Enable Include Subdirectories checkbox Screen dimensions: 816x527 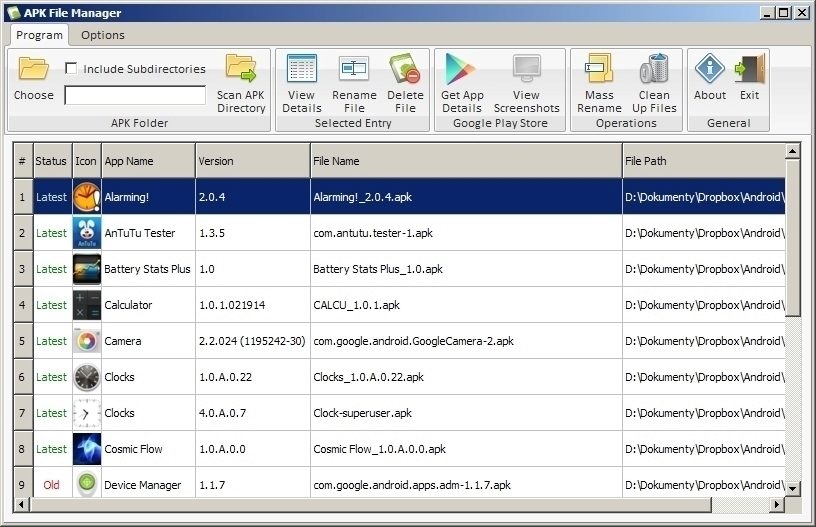pos(71,68)
